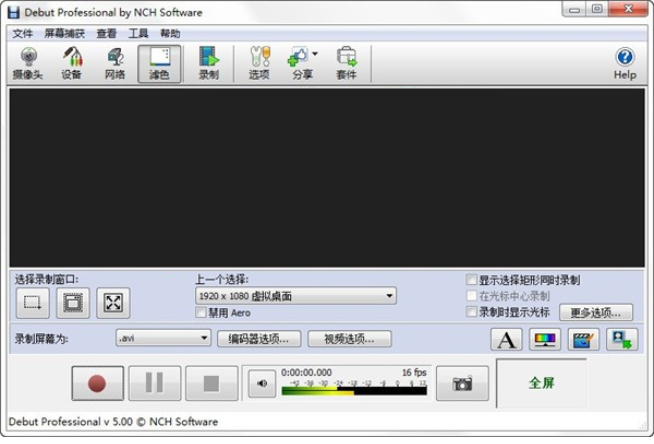Enable the 禁用 Aero checkbox
This screenshot has height=444, width=654.
click(201, 313)
